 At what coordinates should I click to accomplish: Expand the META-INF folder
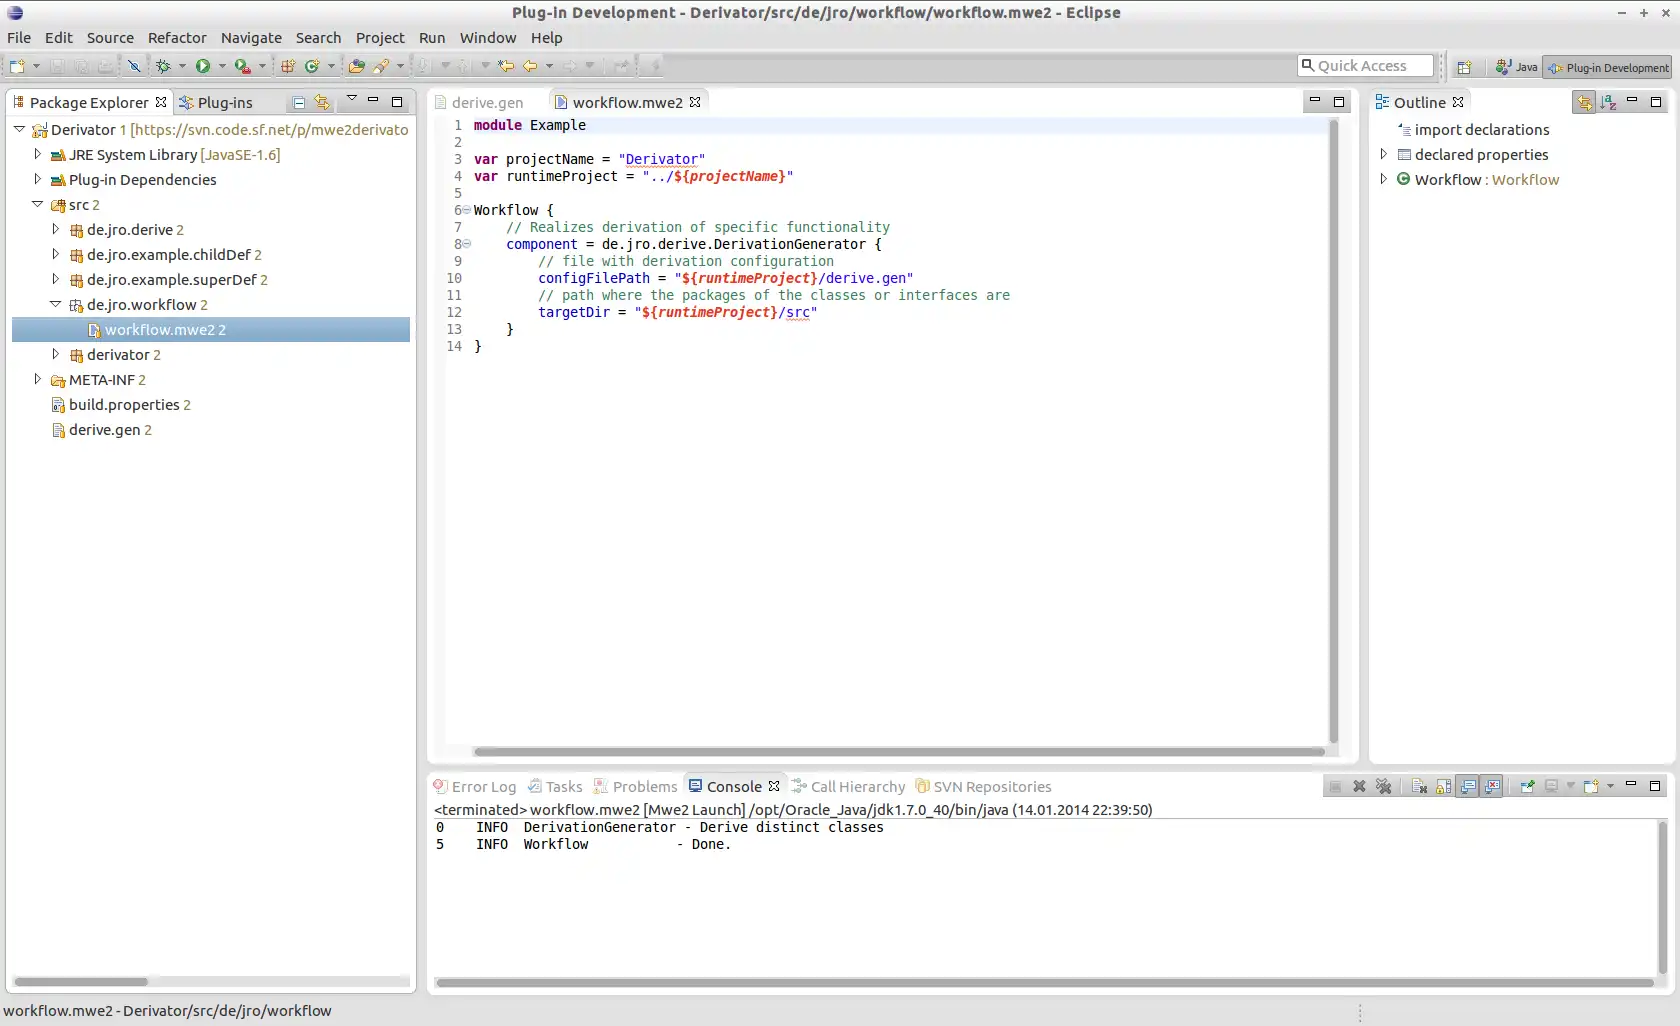pyautogui.click(x=37, y=379)
